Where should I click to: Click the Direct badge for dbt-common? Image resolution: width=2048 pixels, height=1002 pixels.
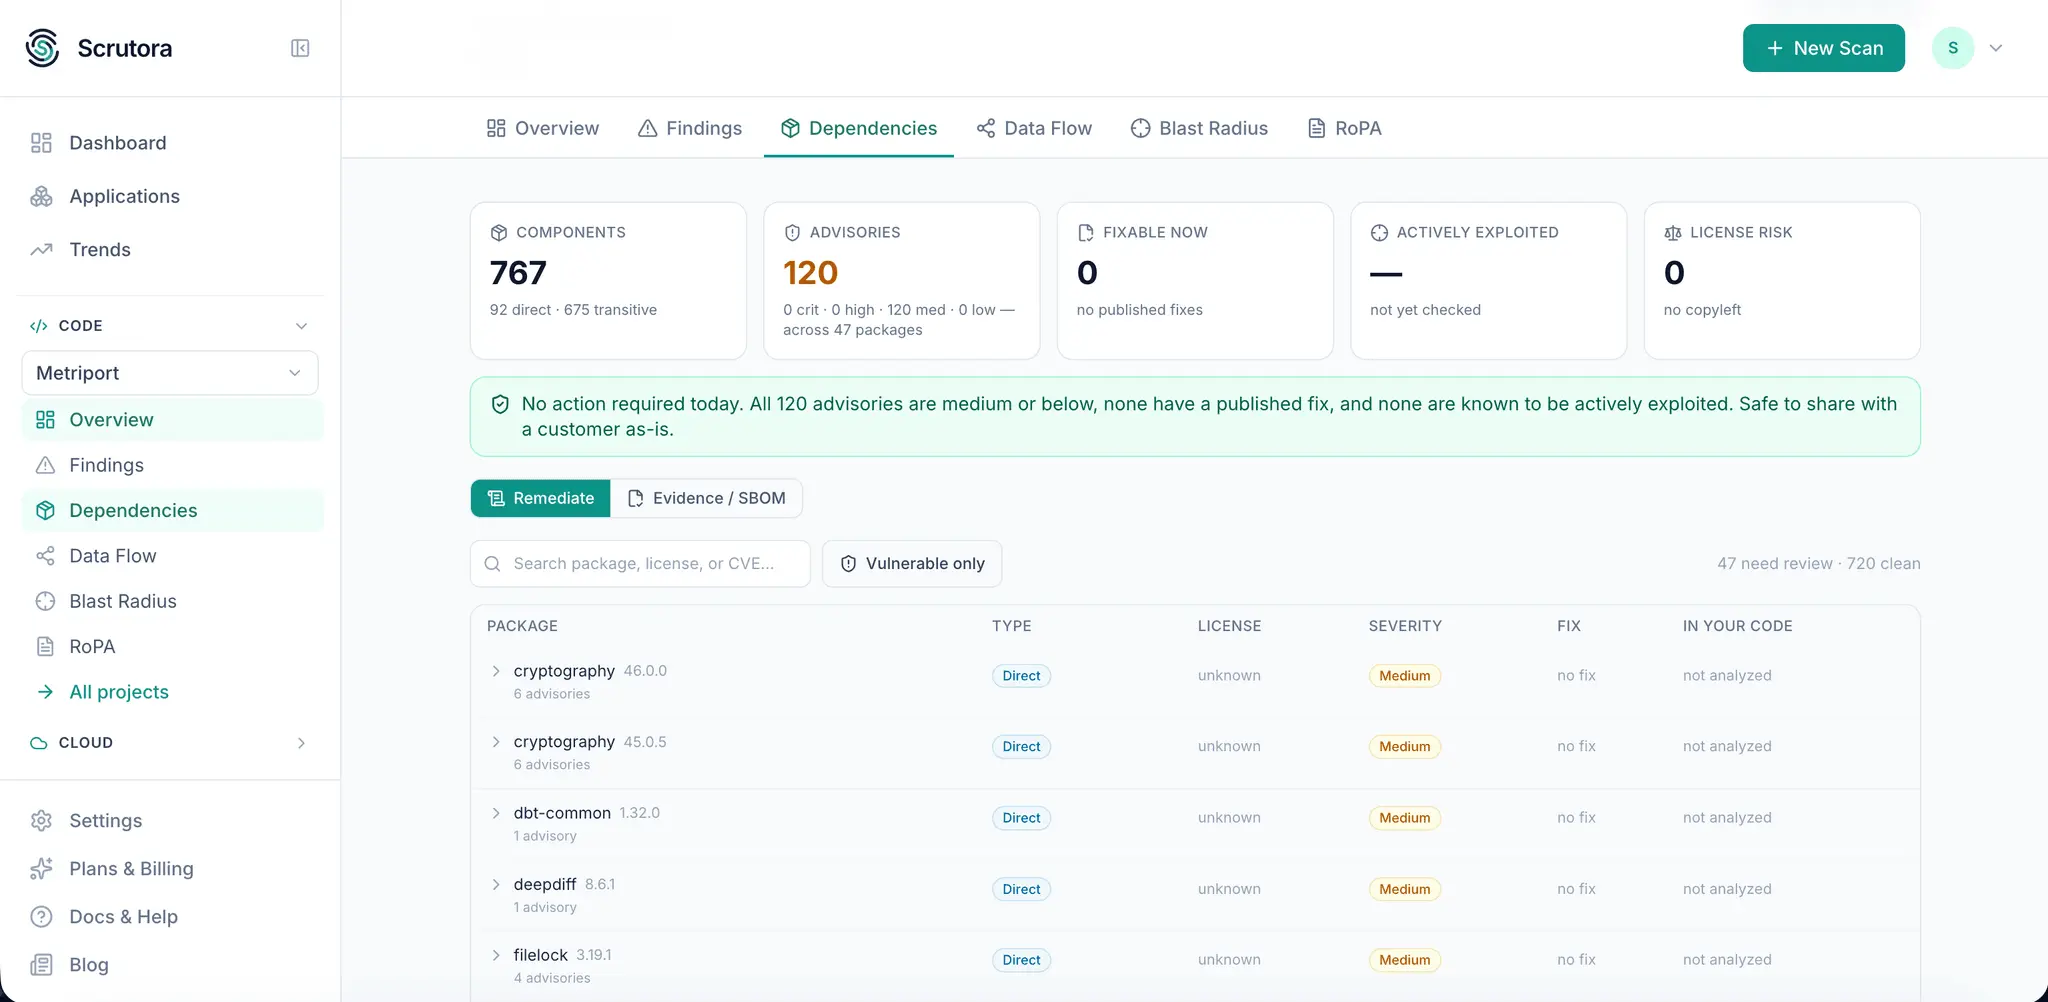tap(1021, 818)
